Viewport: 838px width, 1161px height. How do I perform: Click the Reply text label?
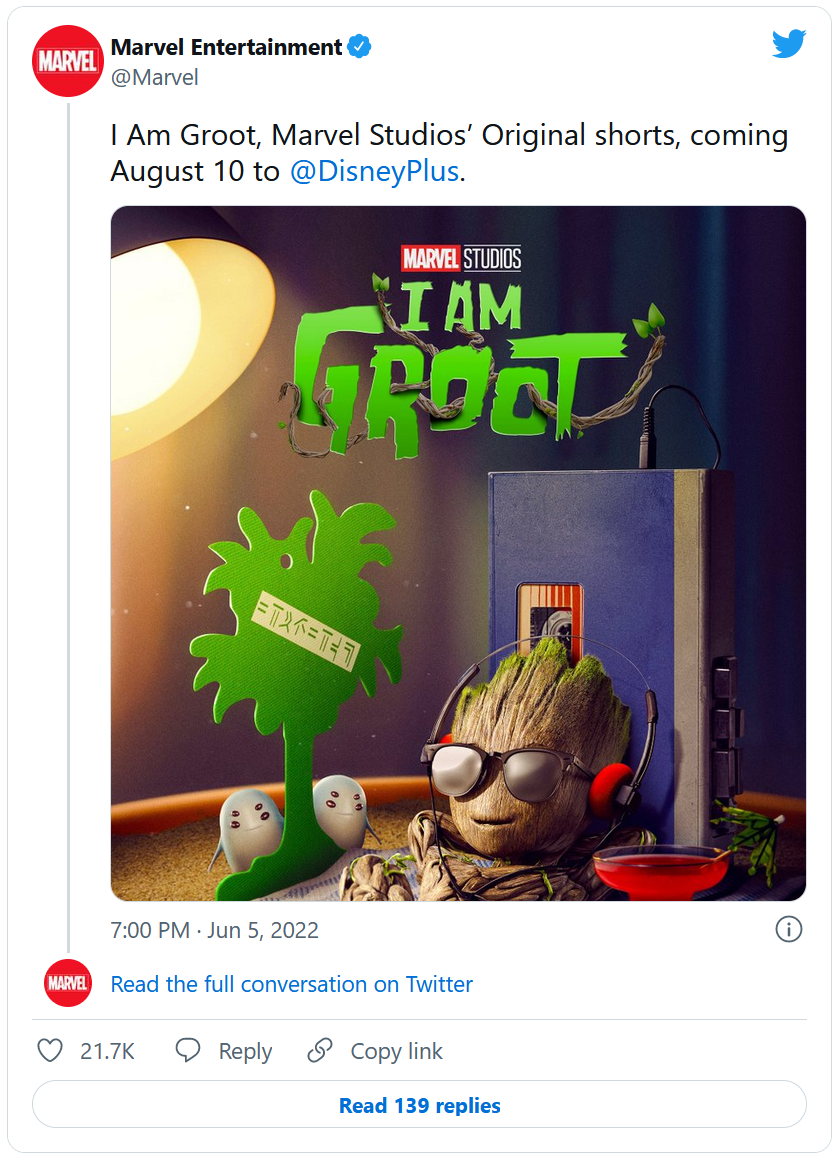[245, 1051]
